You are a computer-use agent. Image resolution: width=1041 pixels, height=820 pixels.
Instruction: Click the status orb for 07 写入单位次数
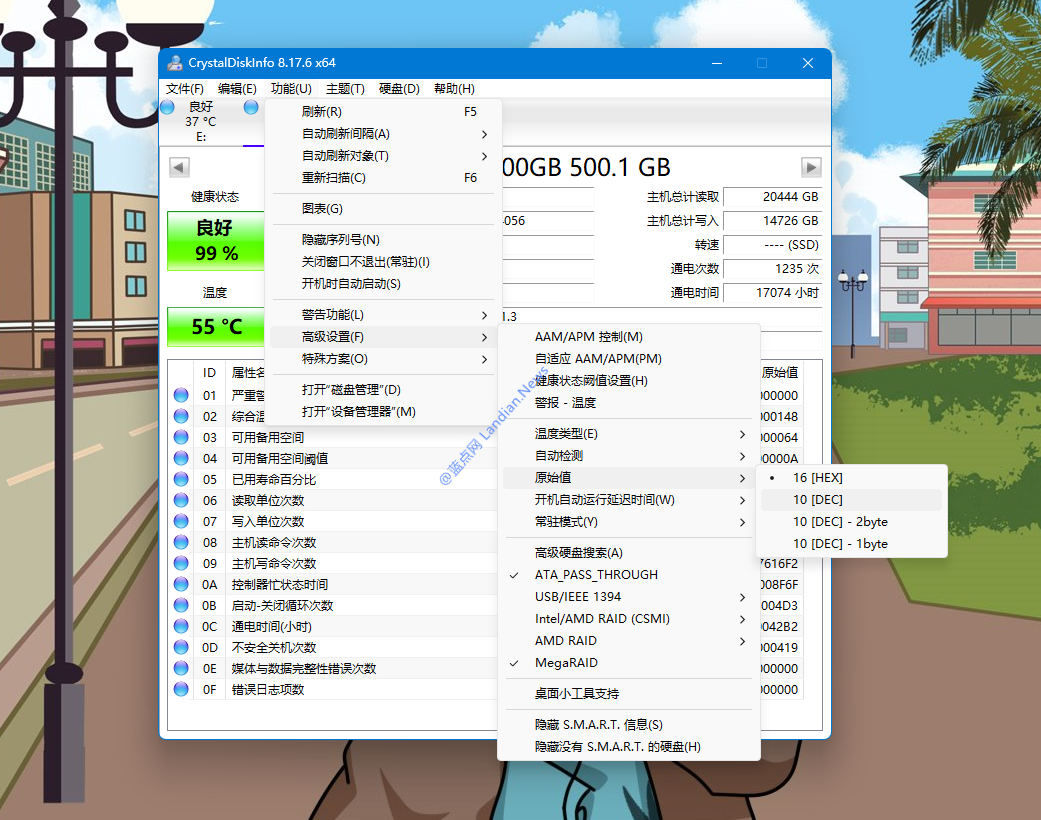pyautogui.click(x=181, y=521)
